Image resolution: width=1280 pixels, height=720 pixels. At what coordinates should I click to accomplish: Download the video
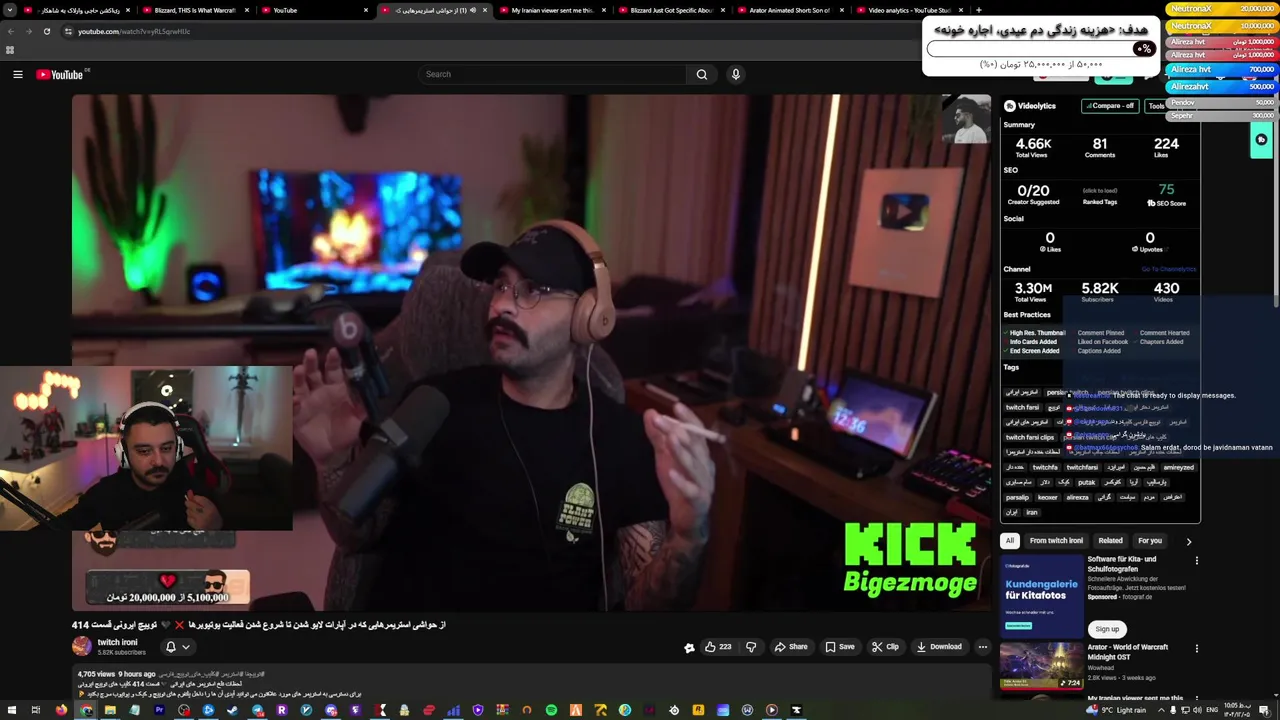(939, 647)
